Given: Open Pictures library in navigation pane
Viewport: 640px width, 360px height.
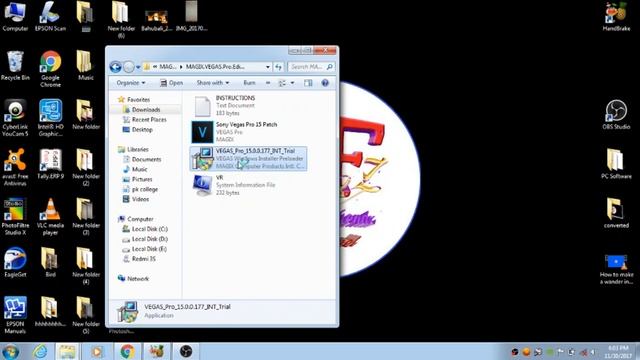Looking at the screenshot, I should pyautogui.click(x=138, y=180).
